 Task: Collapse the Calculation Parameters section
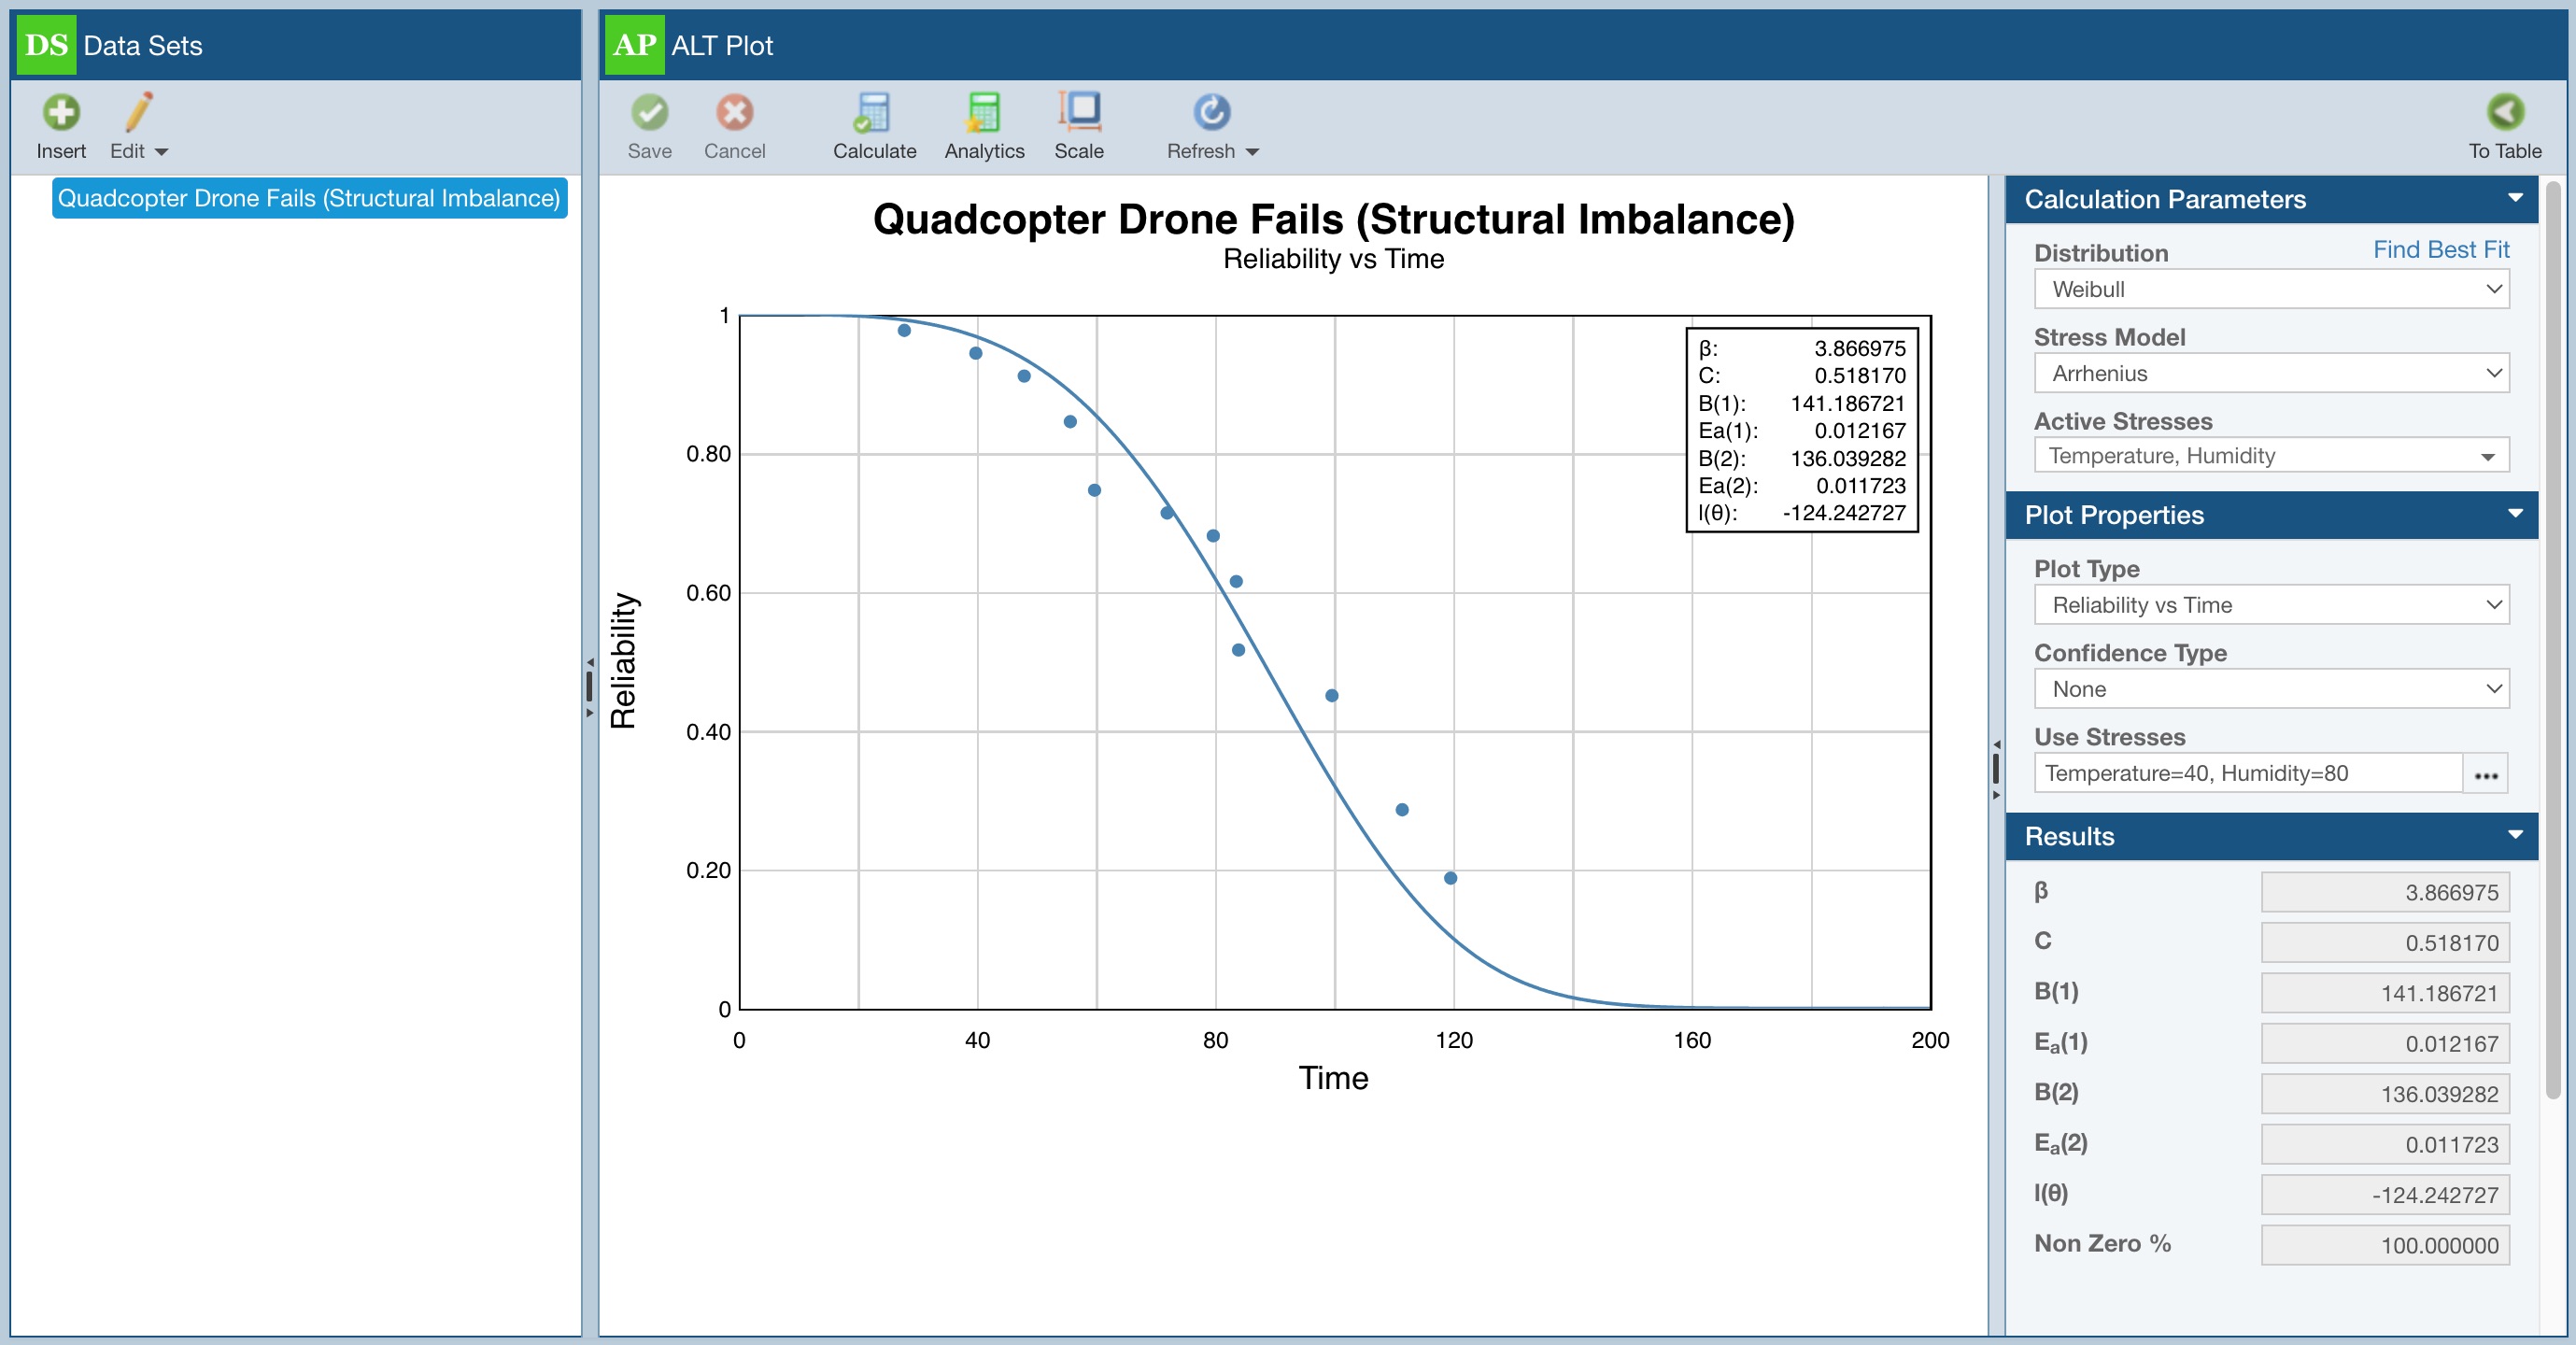2515,198
